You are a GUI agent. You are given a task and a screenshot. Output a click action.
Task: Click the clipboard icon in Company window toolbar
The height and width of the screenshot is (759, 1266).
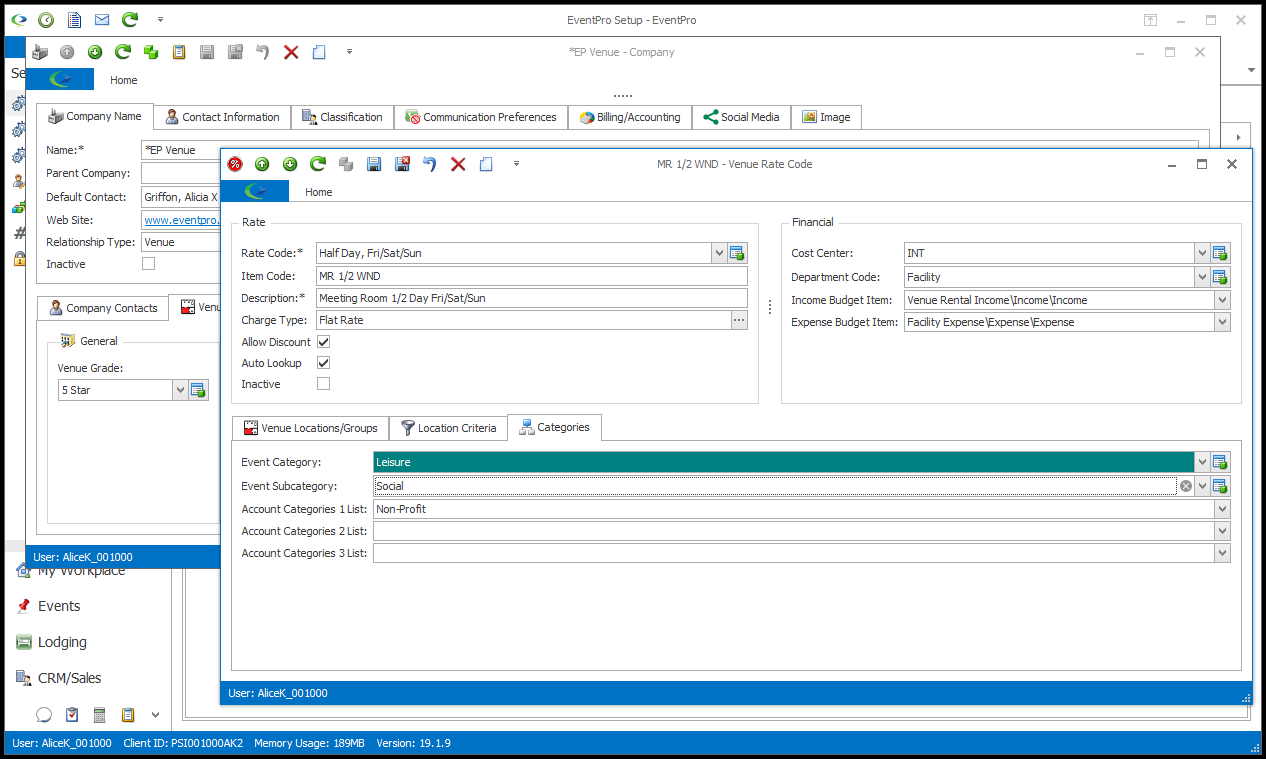tap(179, 52)
